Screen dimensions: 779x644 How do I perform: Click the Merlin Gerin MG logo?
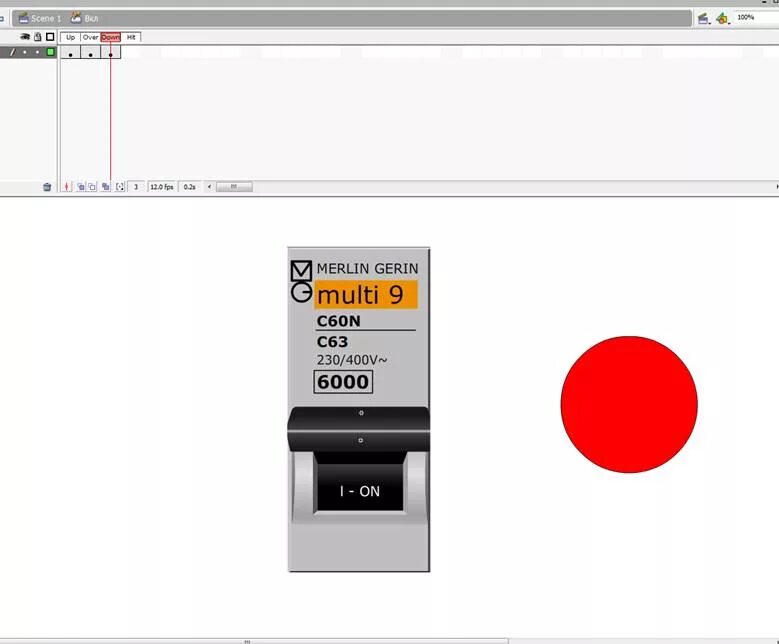pyautogui.click(x=301, y=281)
